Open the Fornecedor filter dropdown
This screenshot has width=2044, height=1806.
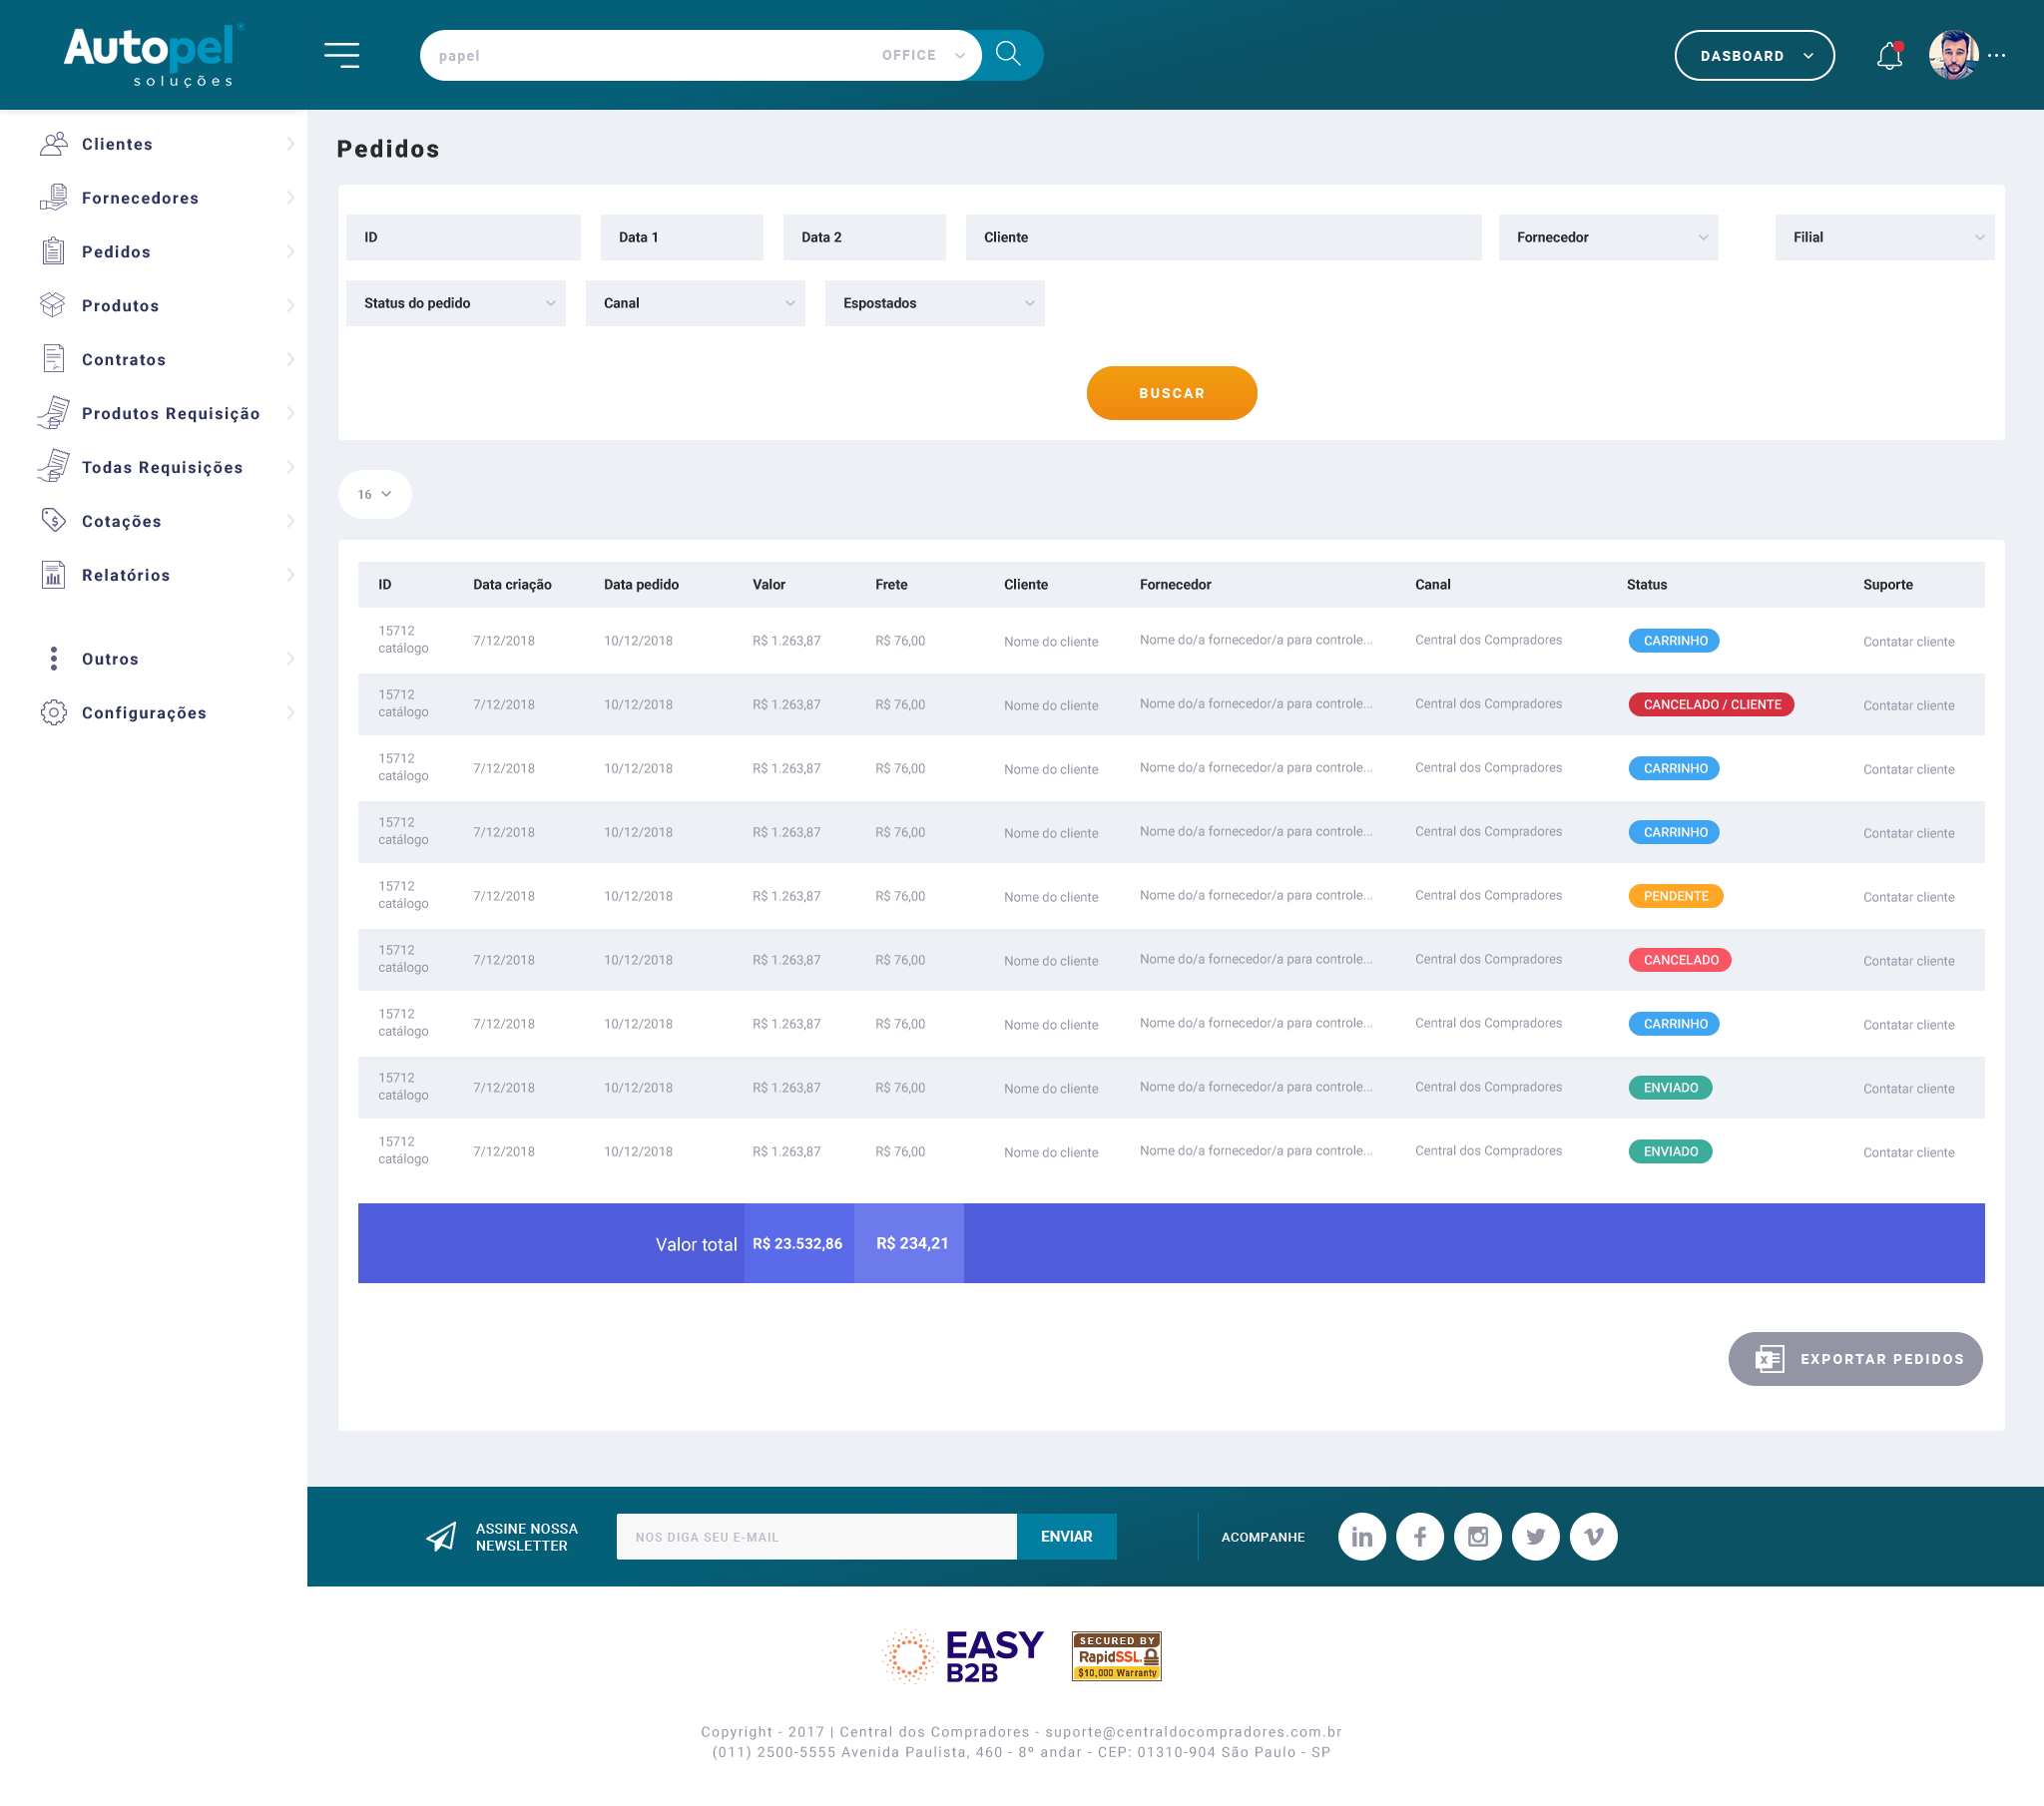(1608, 237)
